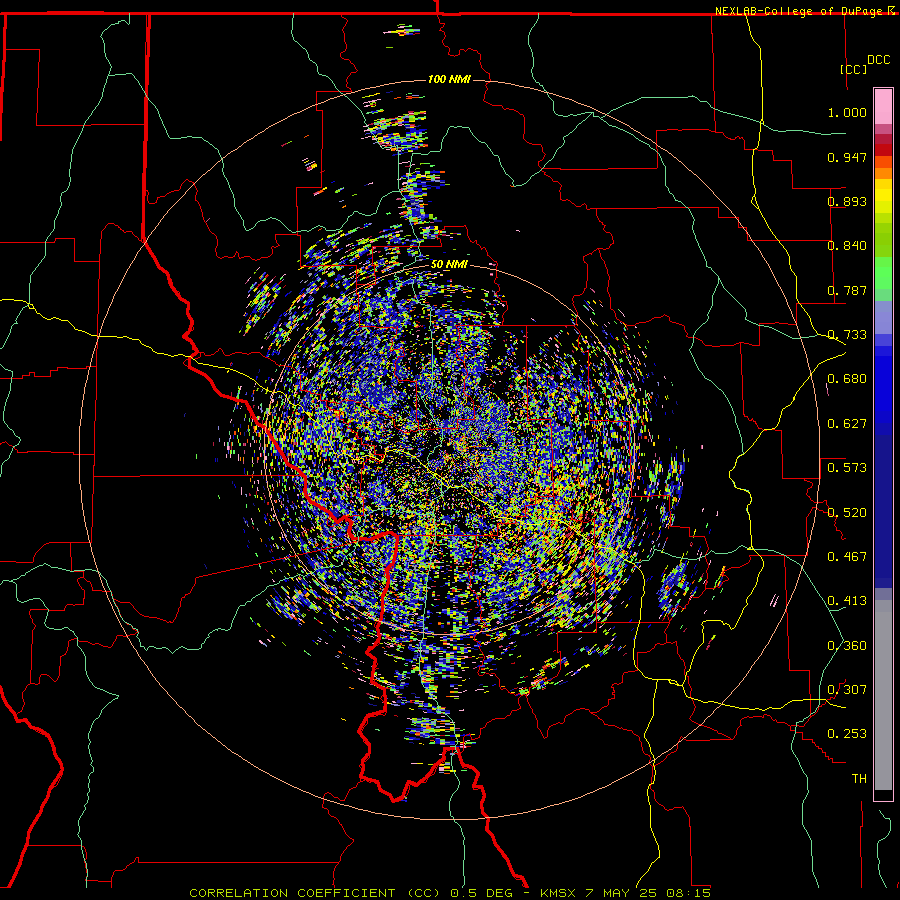Screen dimensions: 900x900
Task: Select the 0.573 scale value
Action: coord(847,467)
